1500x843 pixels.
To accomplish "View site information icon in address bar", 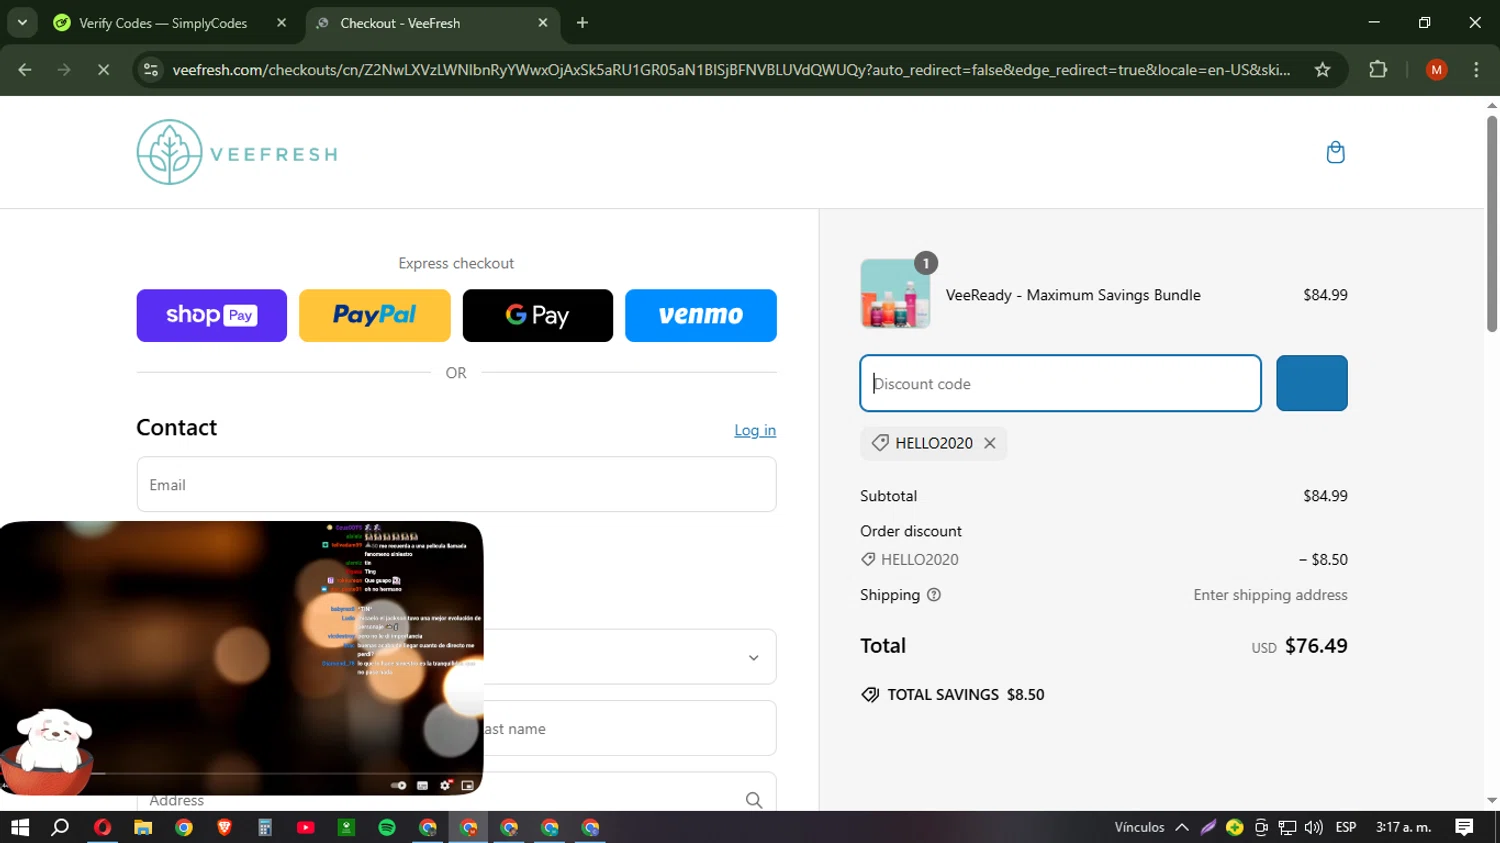I will 151,70.
